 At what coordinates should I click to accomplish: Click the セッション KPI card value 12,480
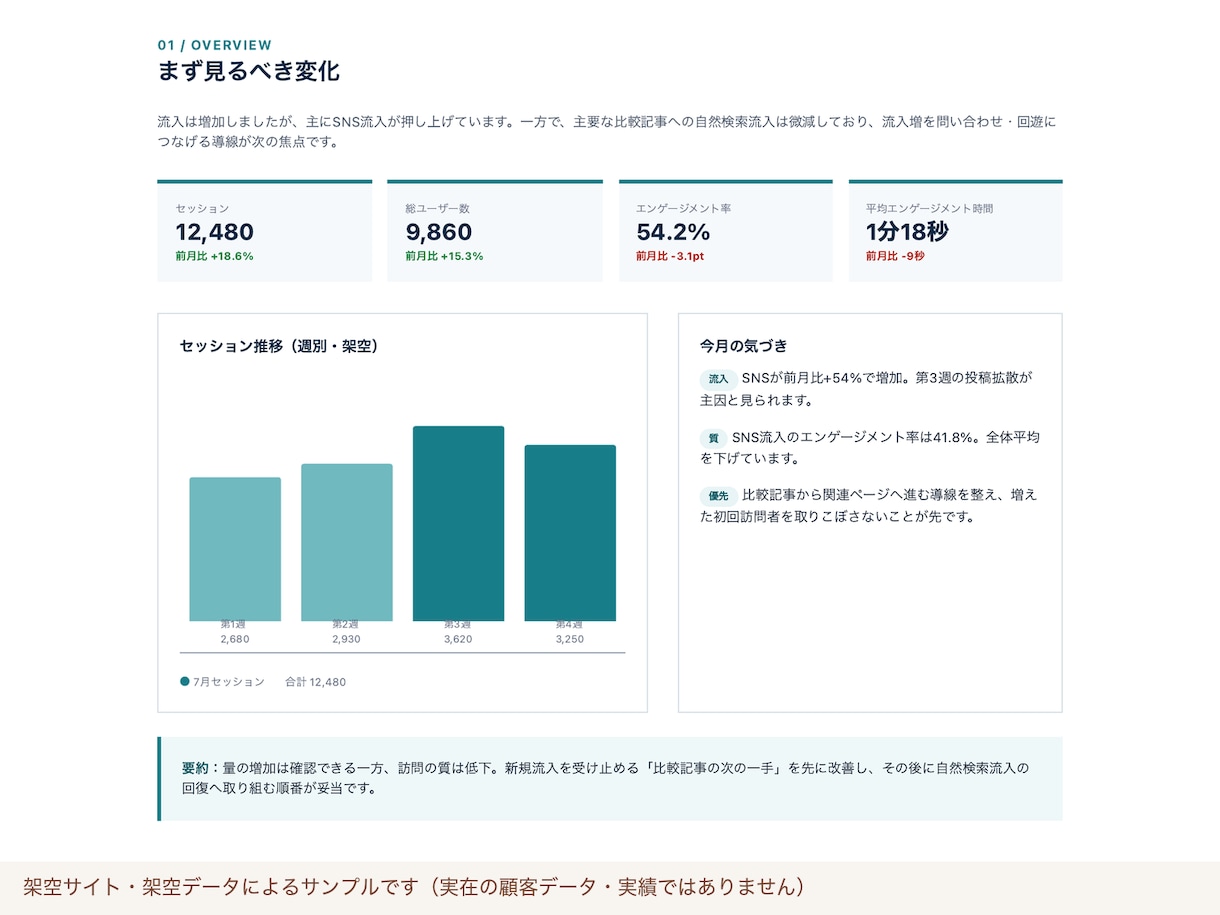(x=215, y=232)
